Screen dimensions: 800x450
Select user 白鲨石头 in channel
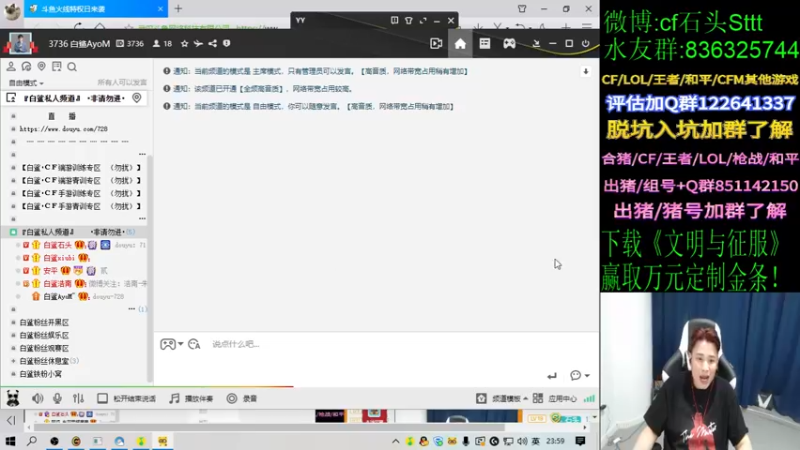[x=57, y=245]
